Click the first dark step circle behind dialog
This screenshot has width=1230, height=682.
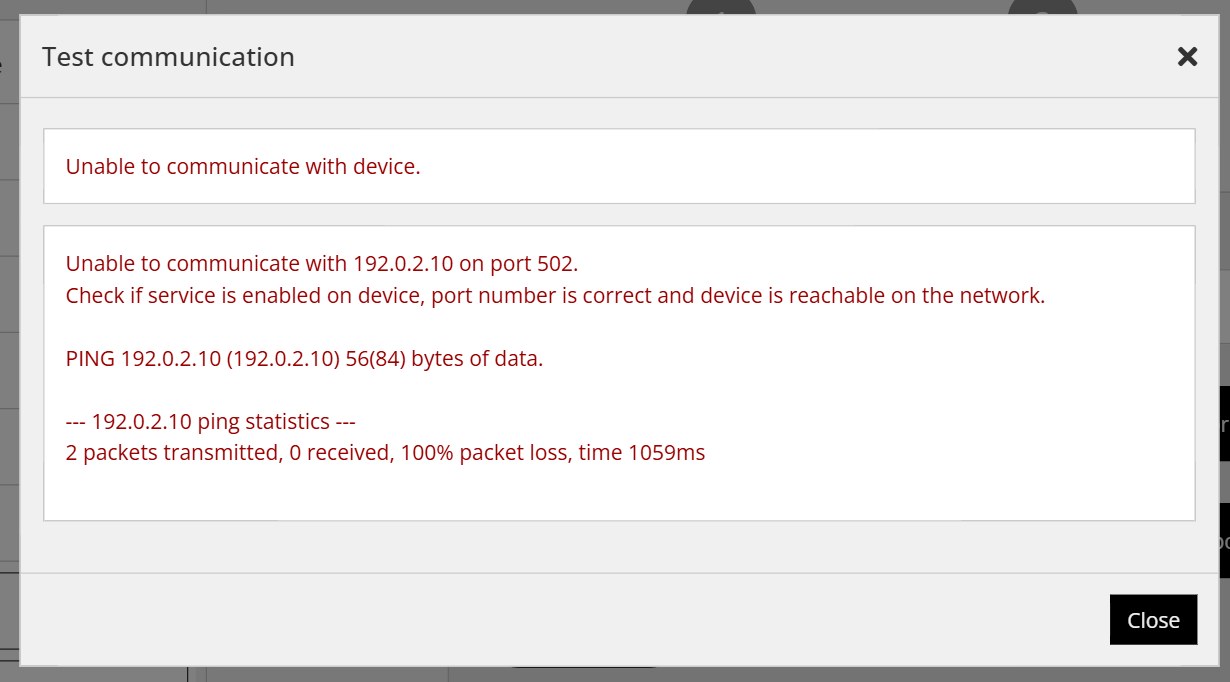[721, 7]
